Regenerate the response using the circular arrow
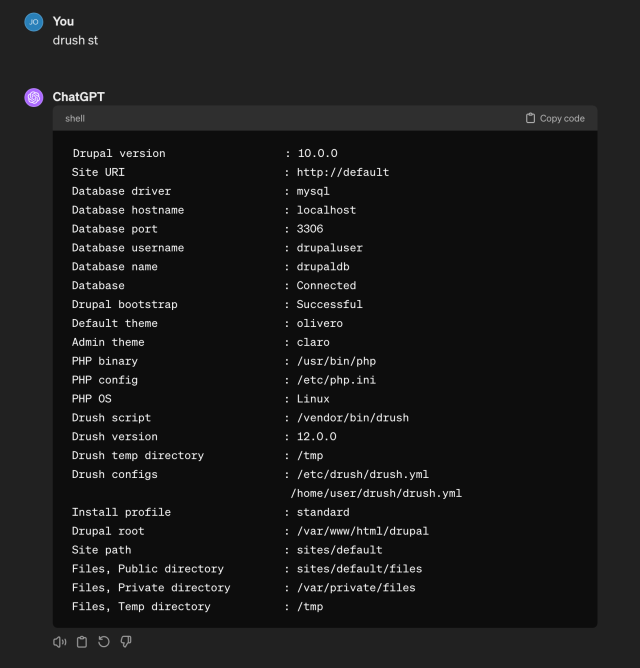Screen dimensions: 640x668 point(104,641)
